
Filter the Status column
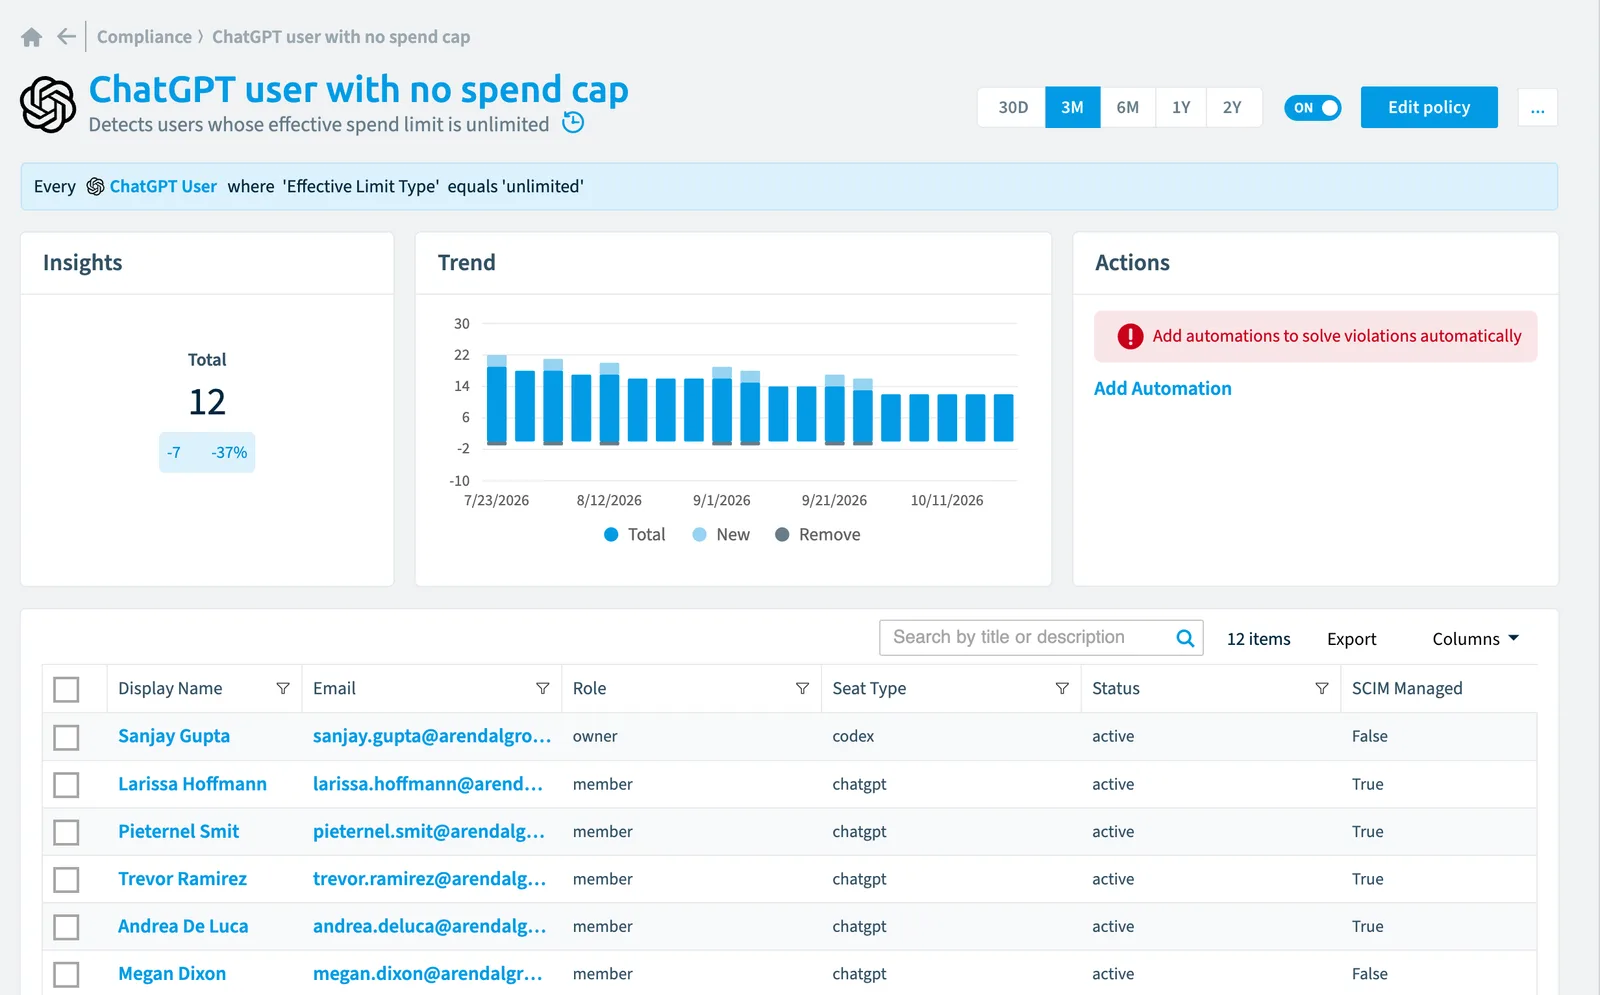(1322, 689)
